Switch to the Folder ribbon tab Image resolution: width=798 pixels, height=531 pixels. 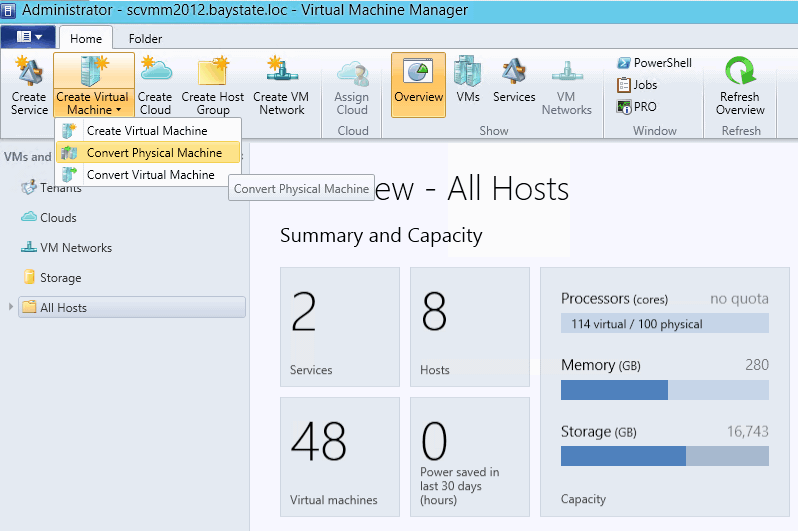(146, 39)
